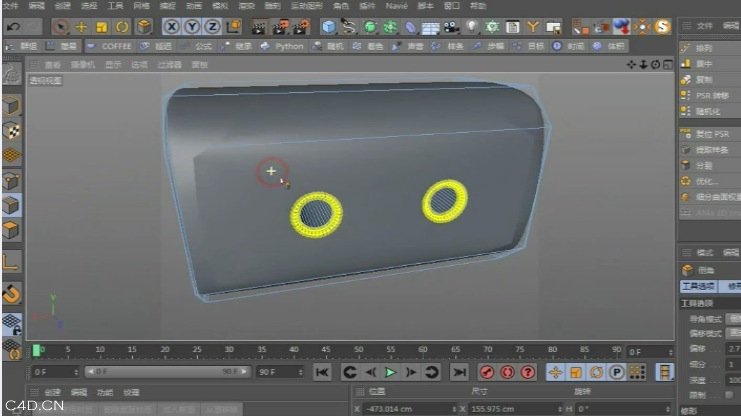Enable the magnet snap icon

[x=11, y=294]
